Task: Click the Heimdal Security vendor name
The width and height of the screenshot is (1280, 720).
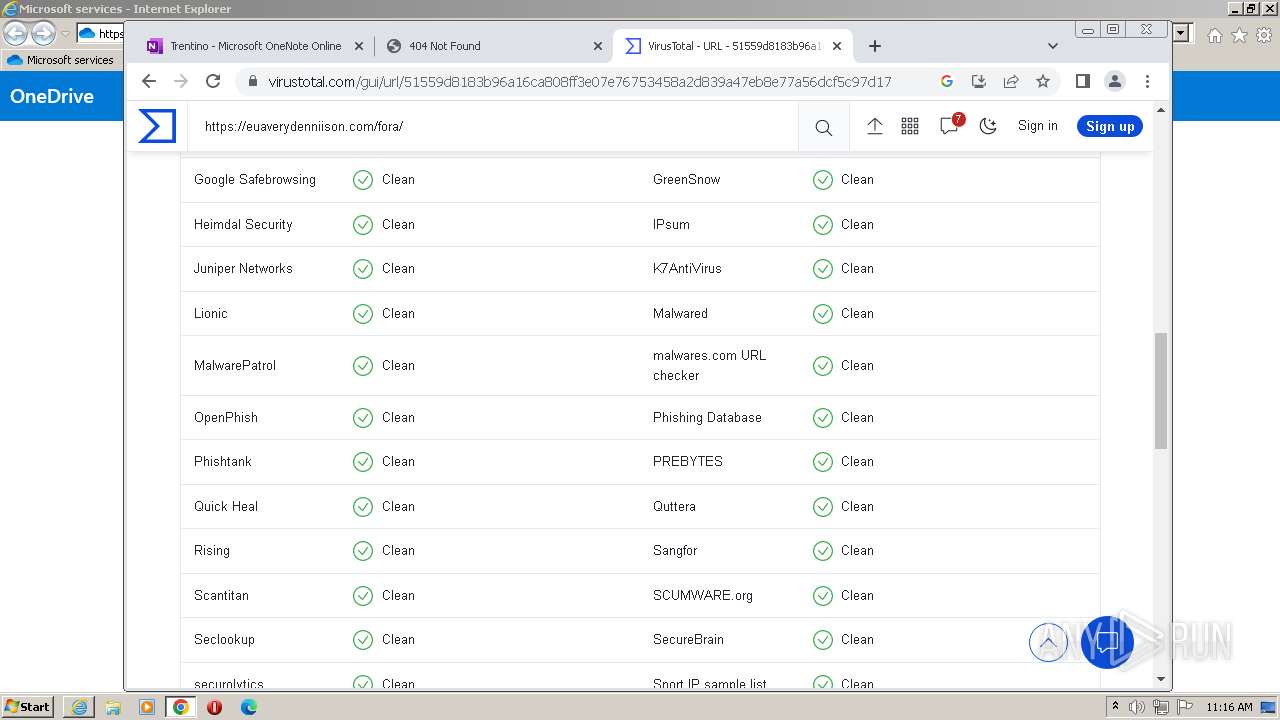Action: click(x=243, y=225)
